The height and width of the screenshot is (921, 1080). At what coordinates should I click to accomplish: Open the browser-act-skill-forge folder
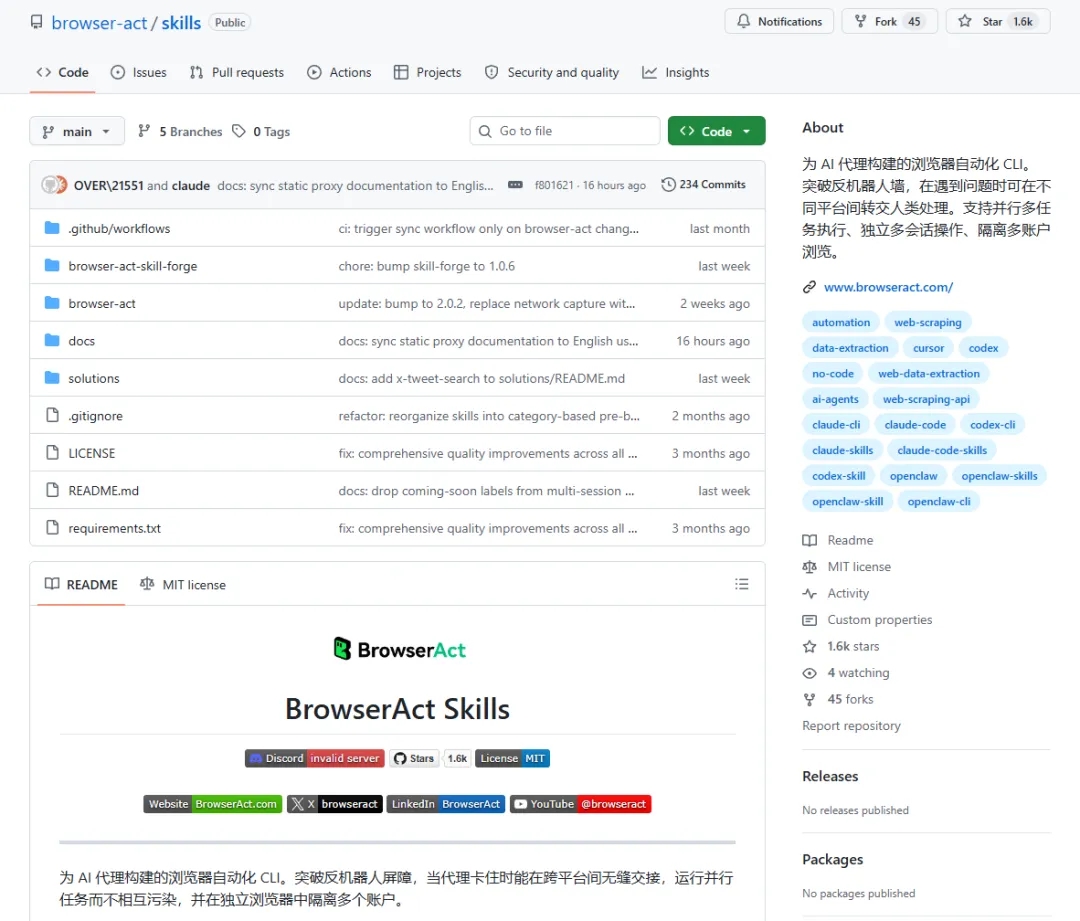132,266
